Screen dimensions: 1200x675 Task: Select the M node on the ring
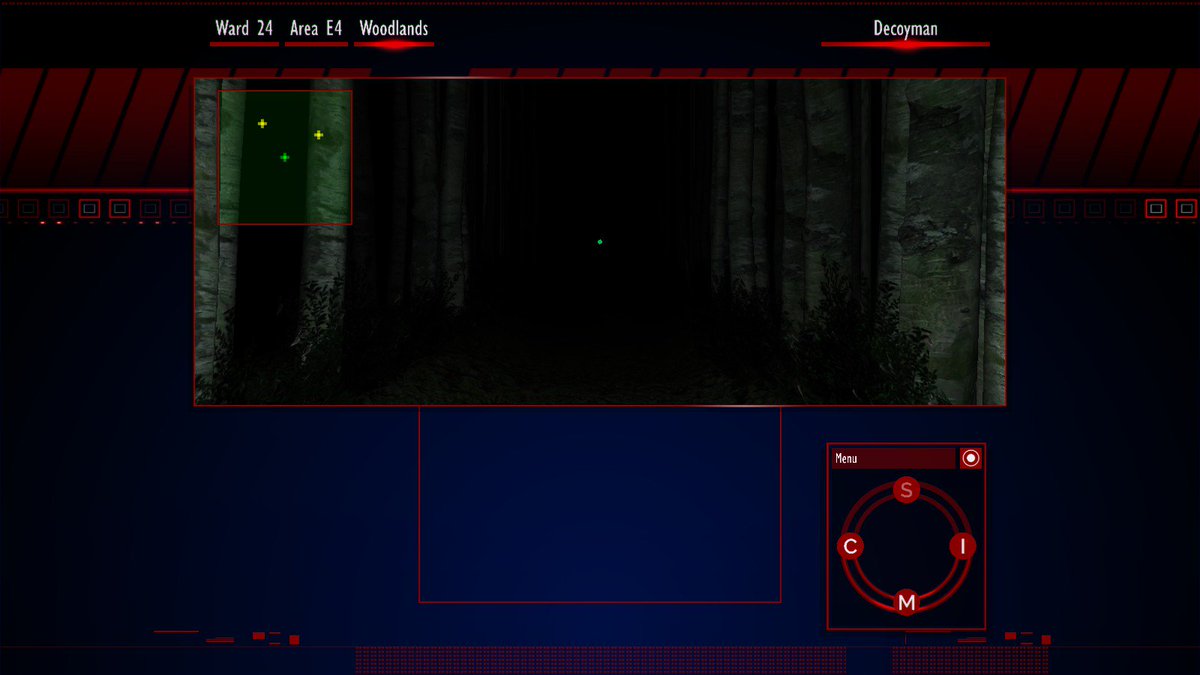point(906,602)
